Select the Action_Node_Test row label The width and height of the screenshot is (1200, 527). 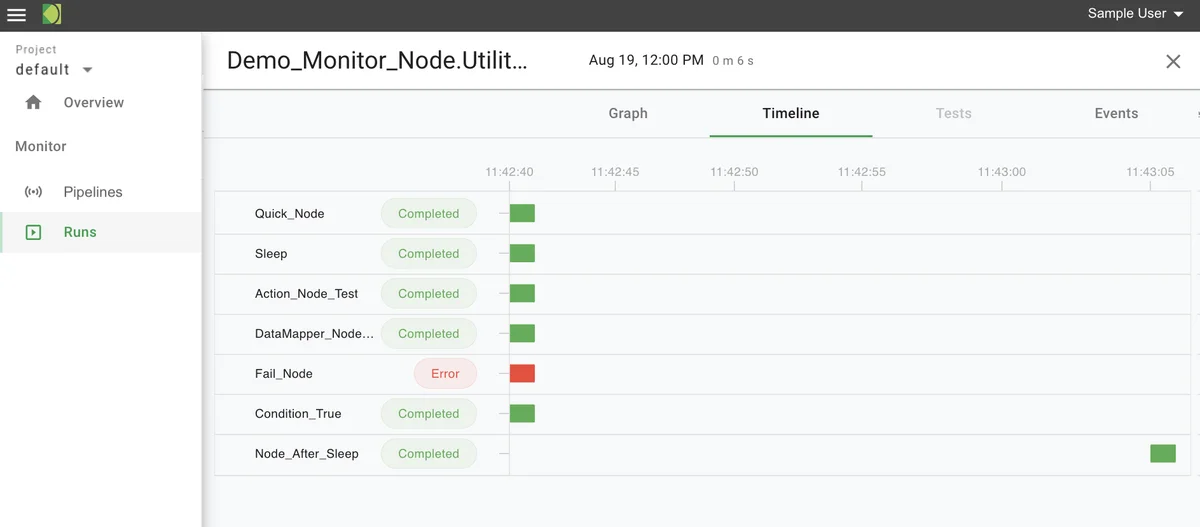coord(306,294)
